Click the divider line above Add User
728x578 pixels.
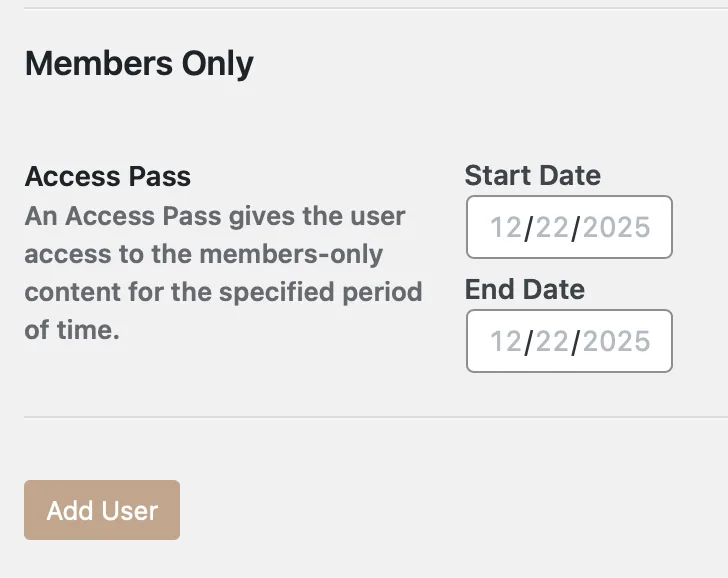point(364,417)
